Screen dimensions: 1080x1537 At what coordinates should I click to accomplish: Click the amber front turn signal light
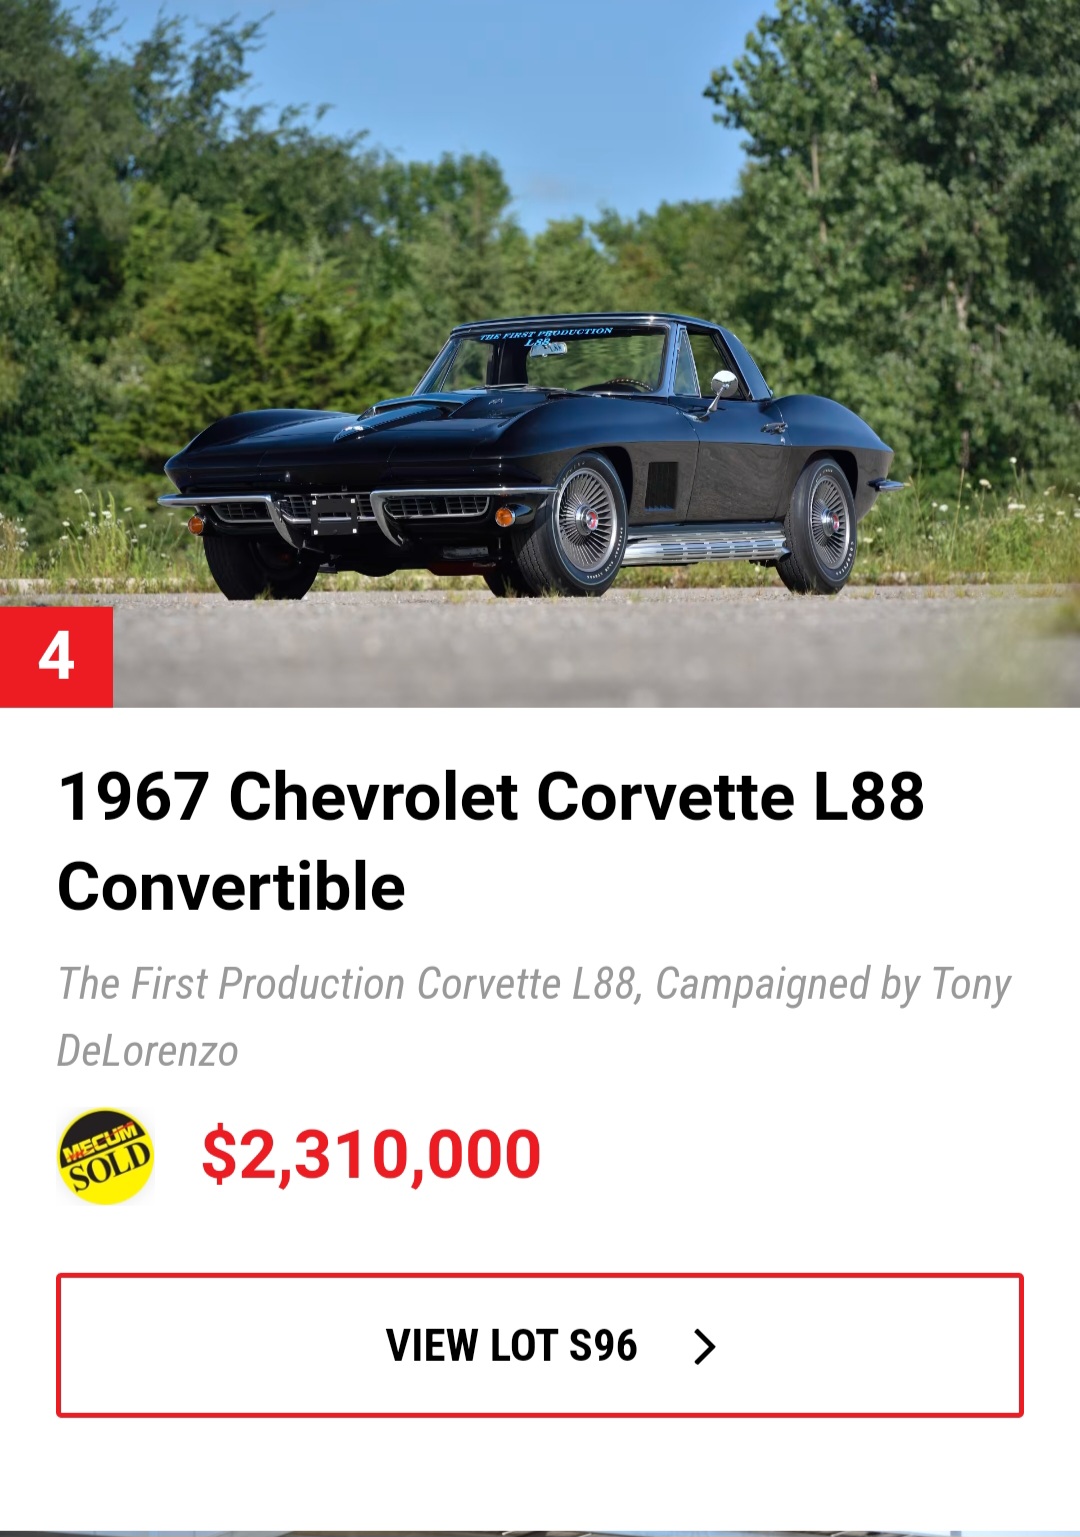[504, 516]
